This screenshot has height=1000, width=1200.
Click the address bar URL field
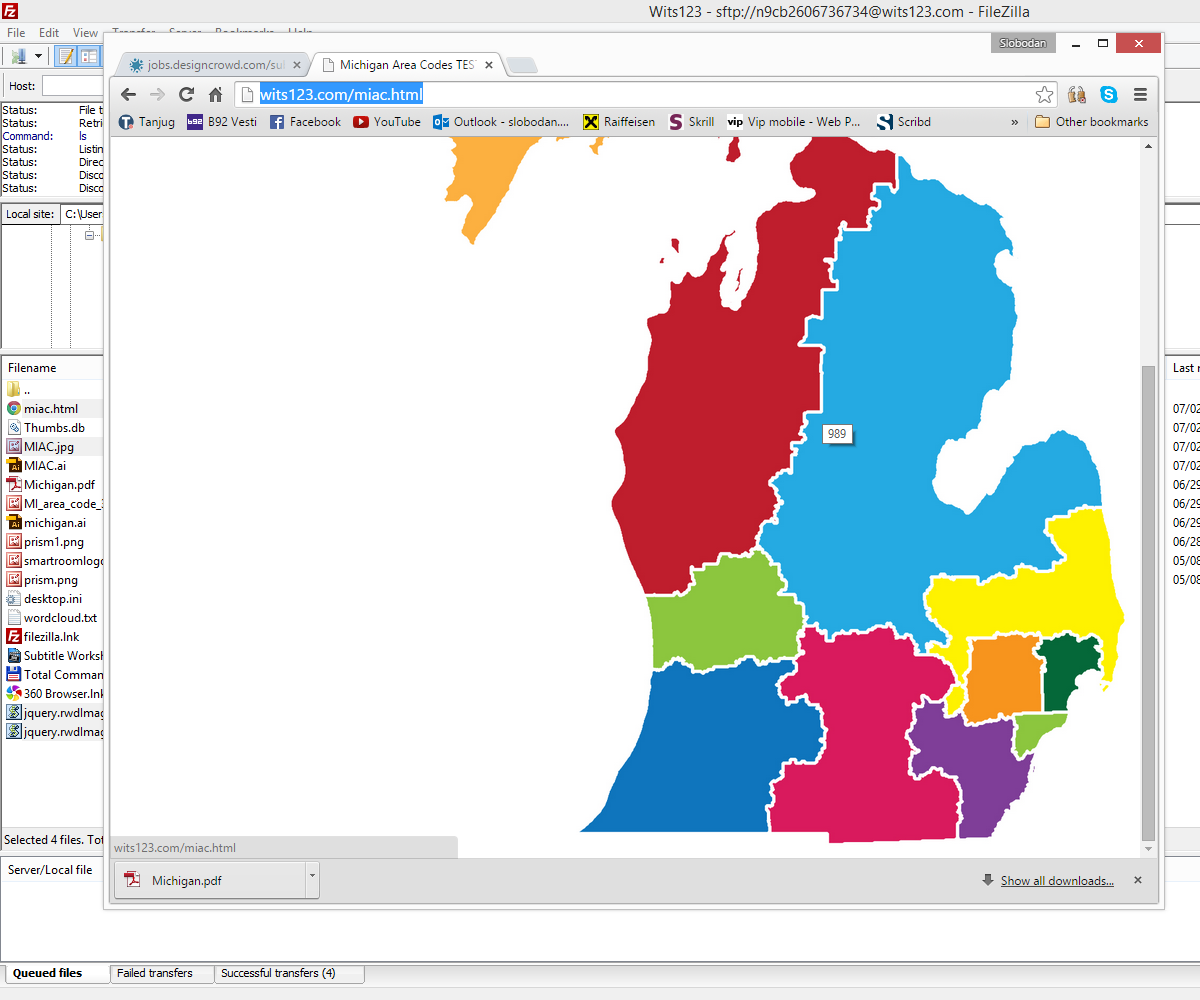click(640, 95)
